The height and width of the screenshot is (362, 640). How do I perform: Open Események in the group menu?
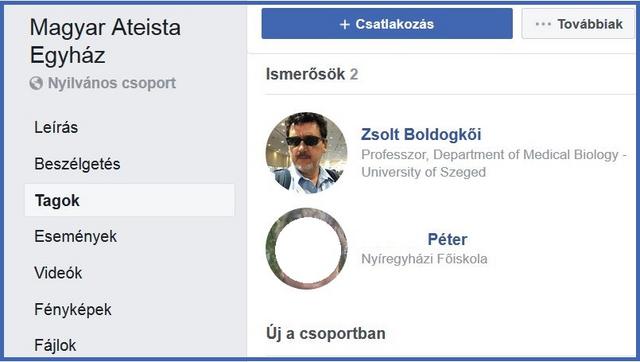click(x=76, y=236)
